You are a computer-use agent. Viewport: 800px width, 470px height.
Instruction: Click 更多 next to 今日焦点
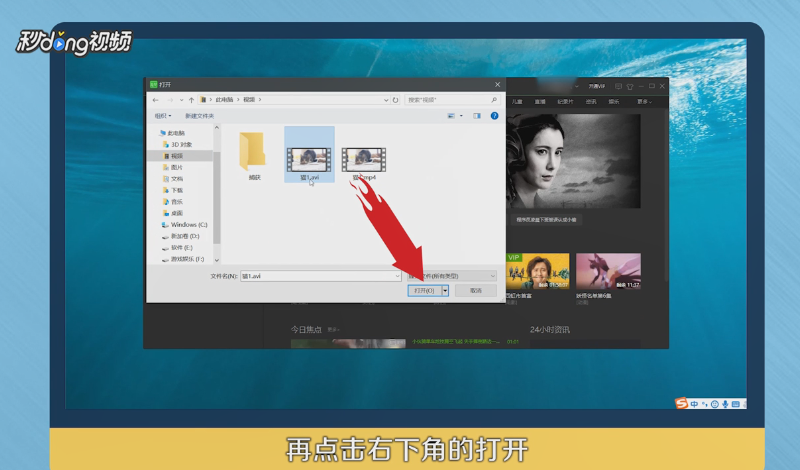333,330
